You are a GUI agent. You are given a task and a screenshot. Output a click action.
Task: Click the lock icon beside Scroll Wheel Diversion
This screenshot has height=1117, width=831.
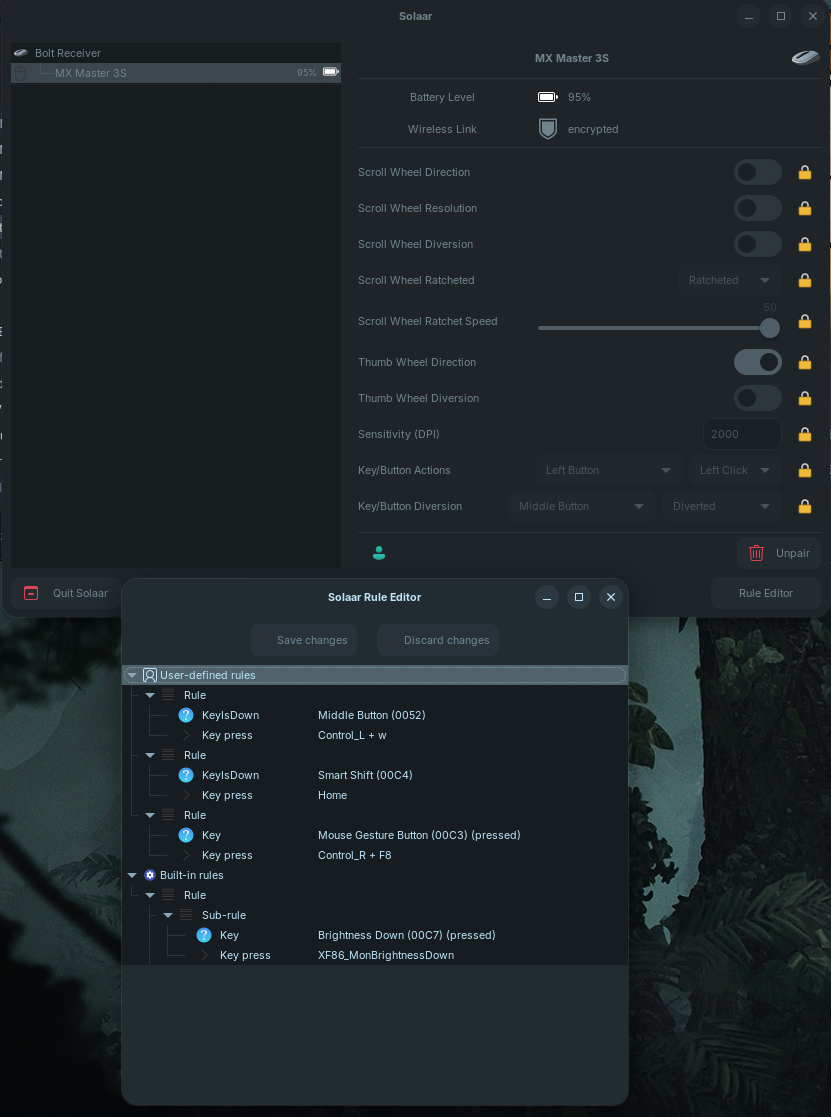[805, 244]
